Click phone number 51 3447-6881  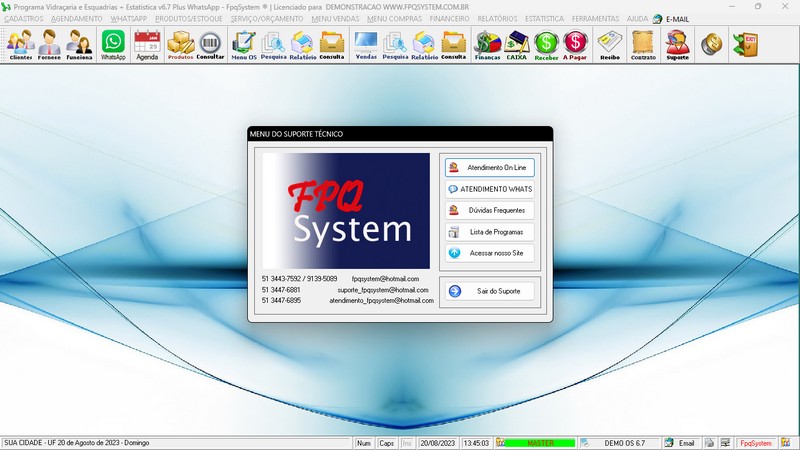click(281, 290)
